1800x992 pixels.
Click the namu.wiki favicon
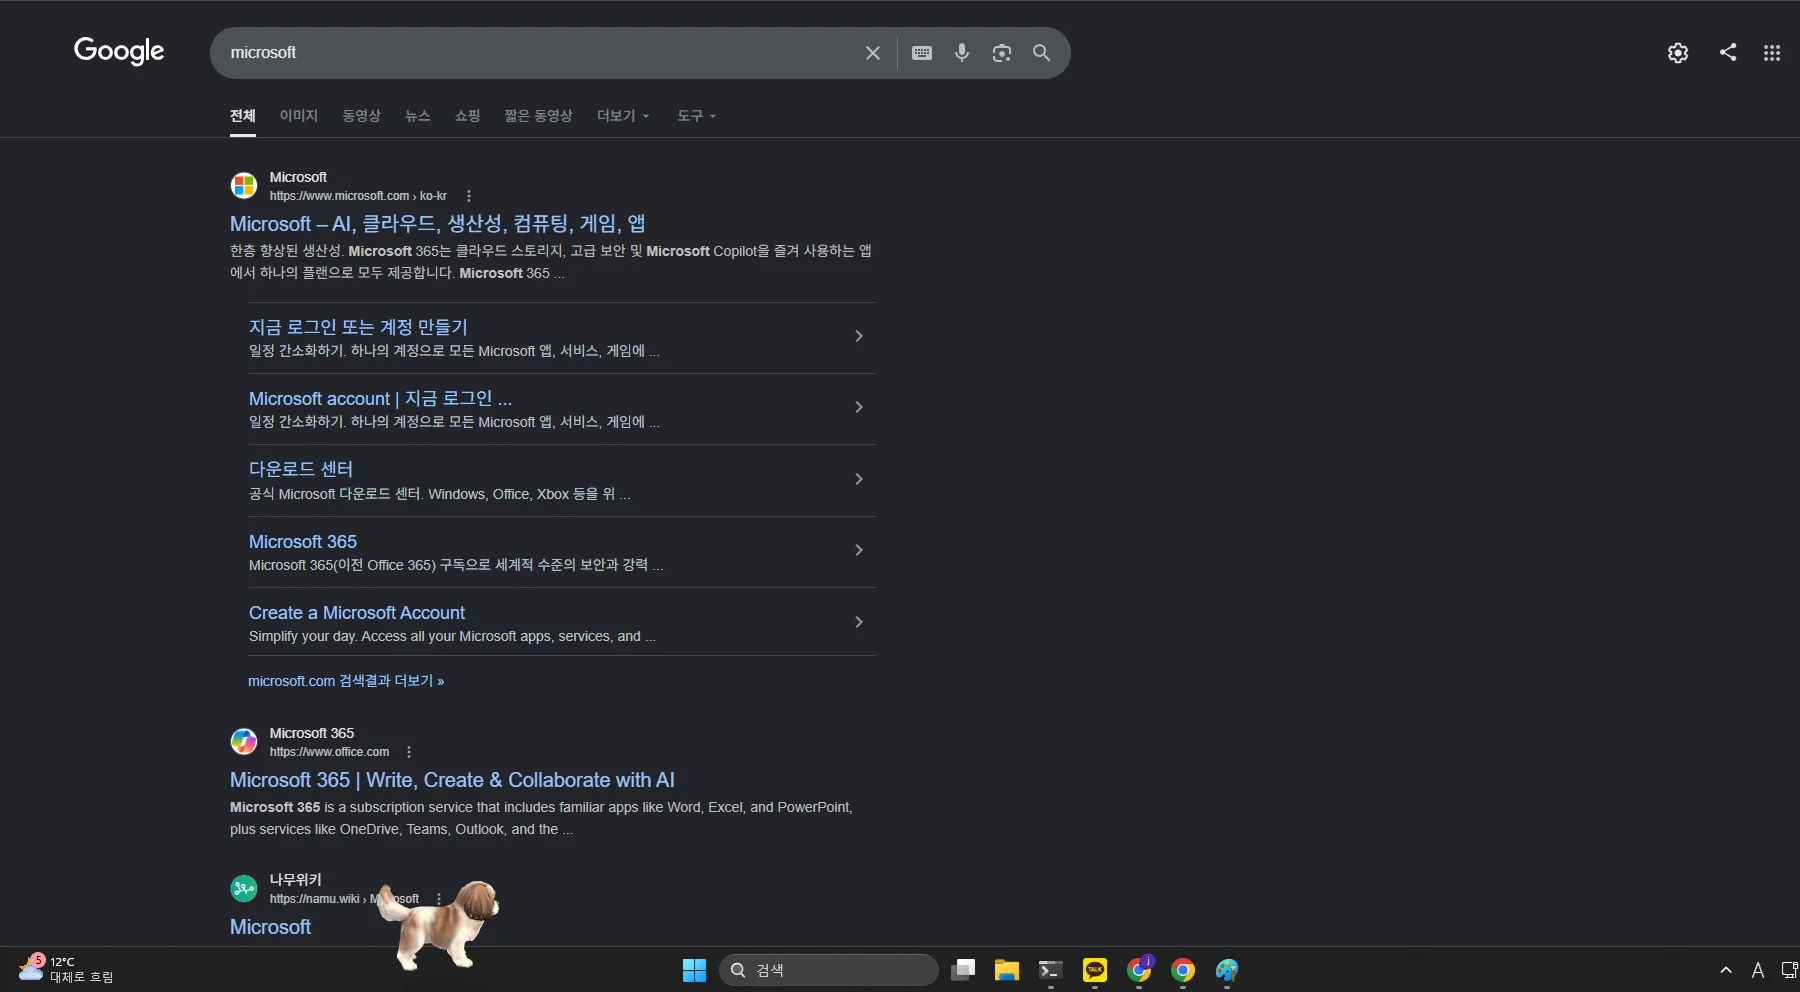[244, 888]
